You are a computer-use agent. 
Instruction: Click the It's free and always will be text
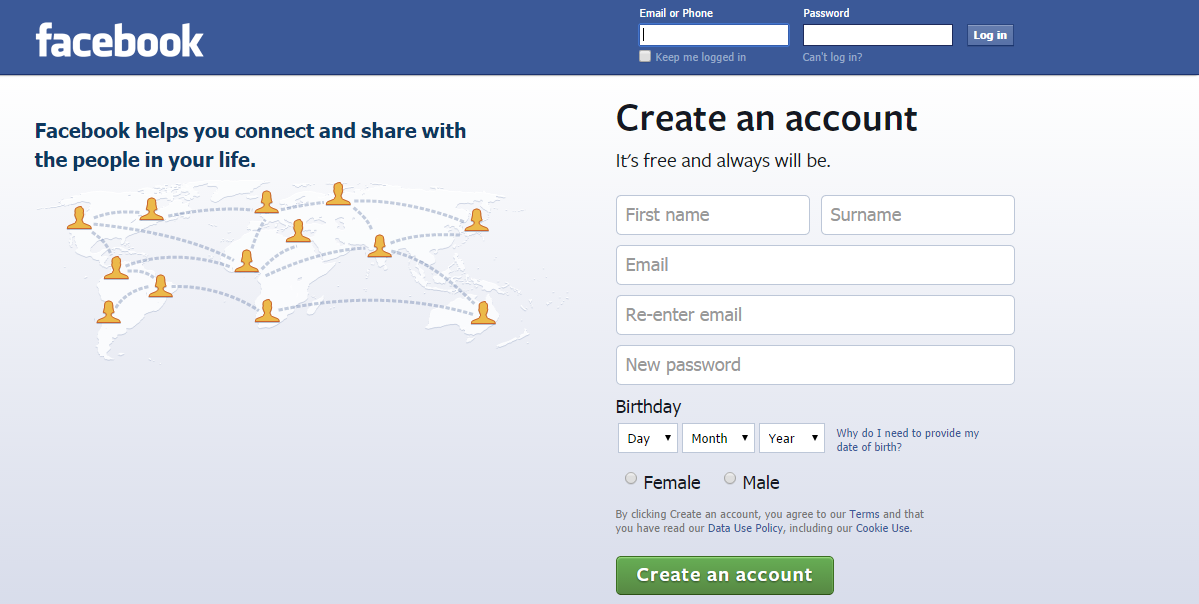point(723,161)
